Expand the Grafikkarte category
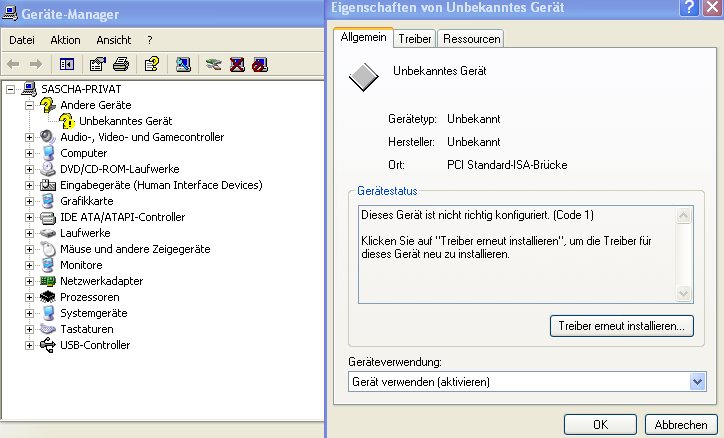The image size is (724, 438). (x=29, y=201)
